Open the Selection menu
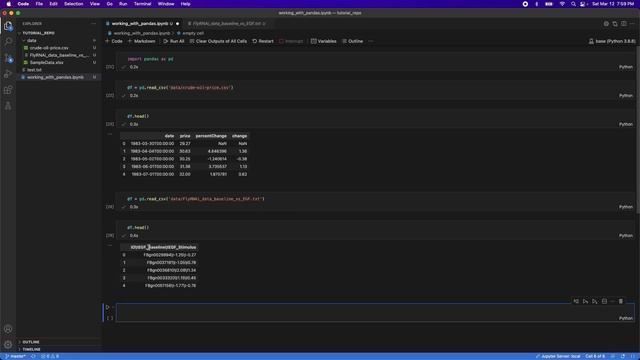The image size is (640, 360). coord(73,4)
